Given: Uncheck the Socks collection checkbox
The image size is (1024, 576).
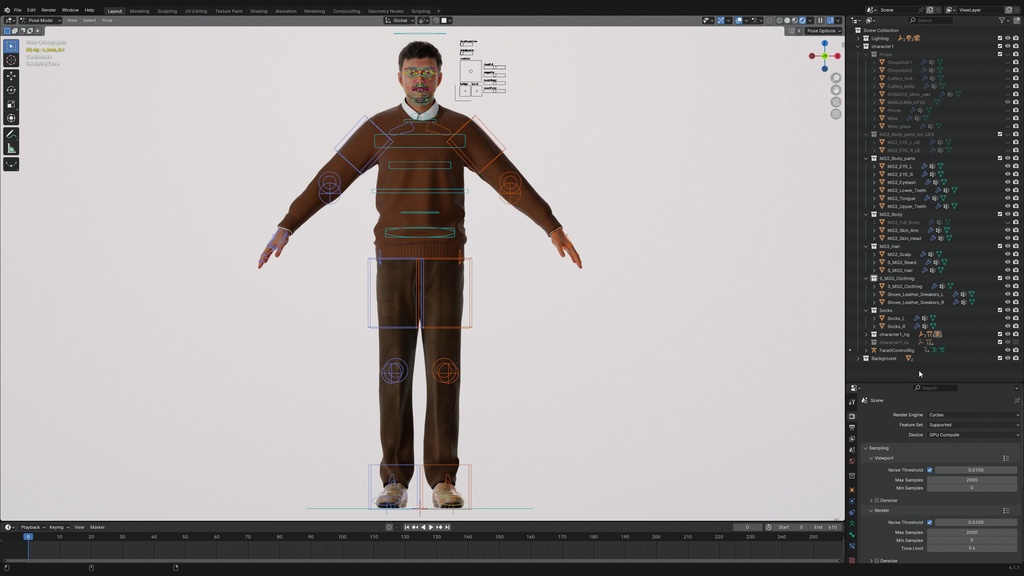Looking at the screenshot, I should pos(1000,310).
